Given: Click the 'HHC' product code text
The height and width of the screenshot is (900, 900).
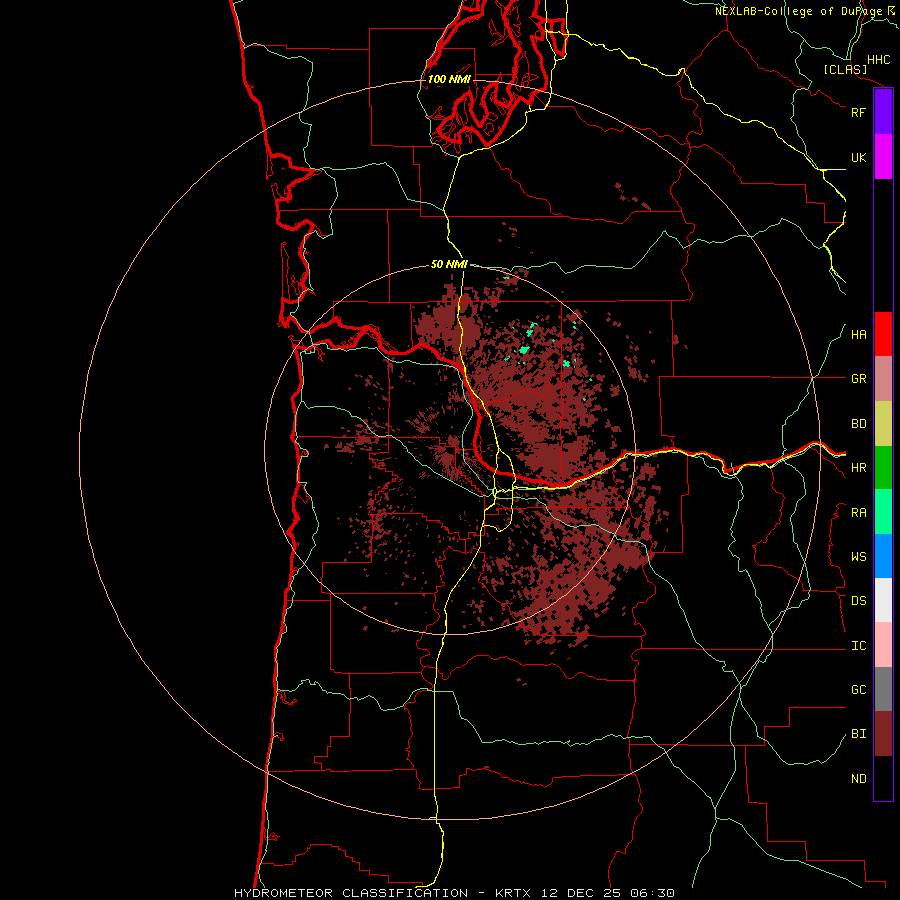Looking at the screenshot, I should click(x=879, y=60).
